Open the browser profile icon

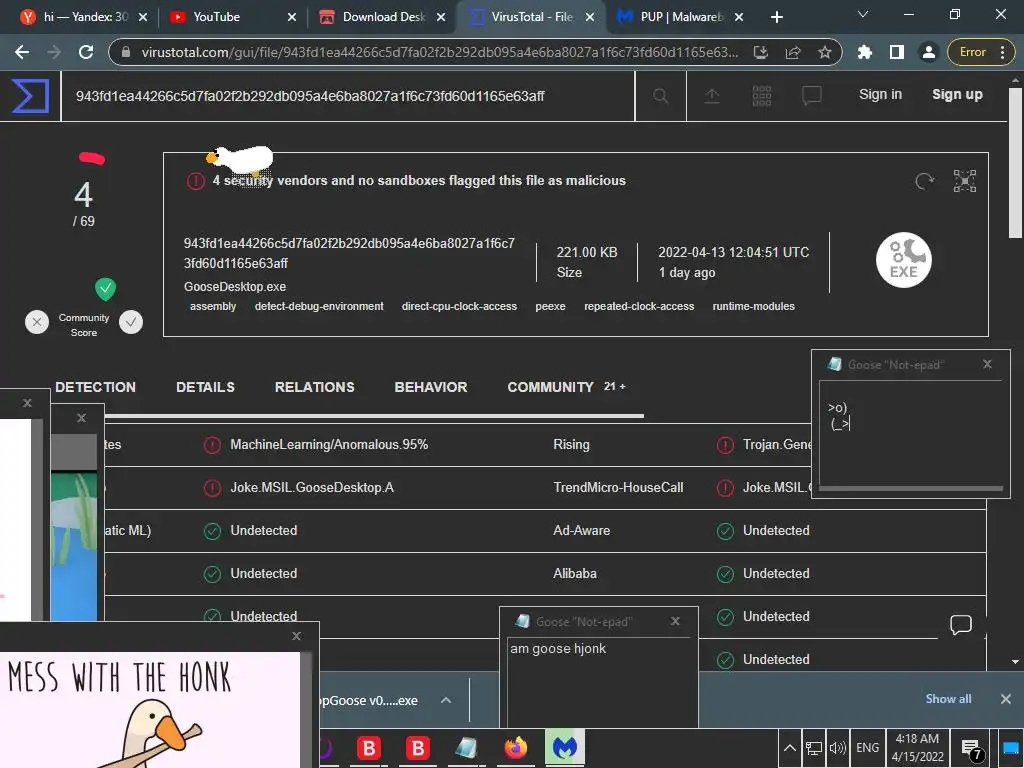[928, 52]
